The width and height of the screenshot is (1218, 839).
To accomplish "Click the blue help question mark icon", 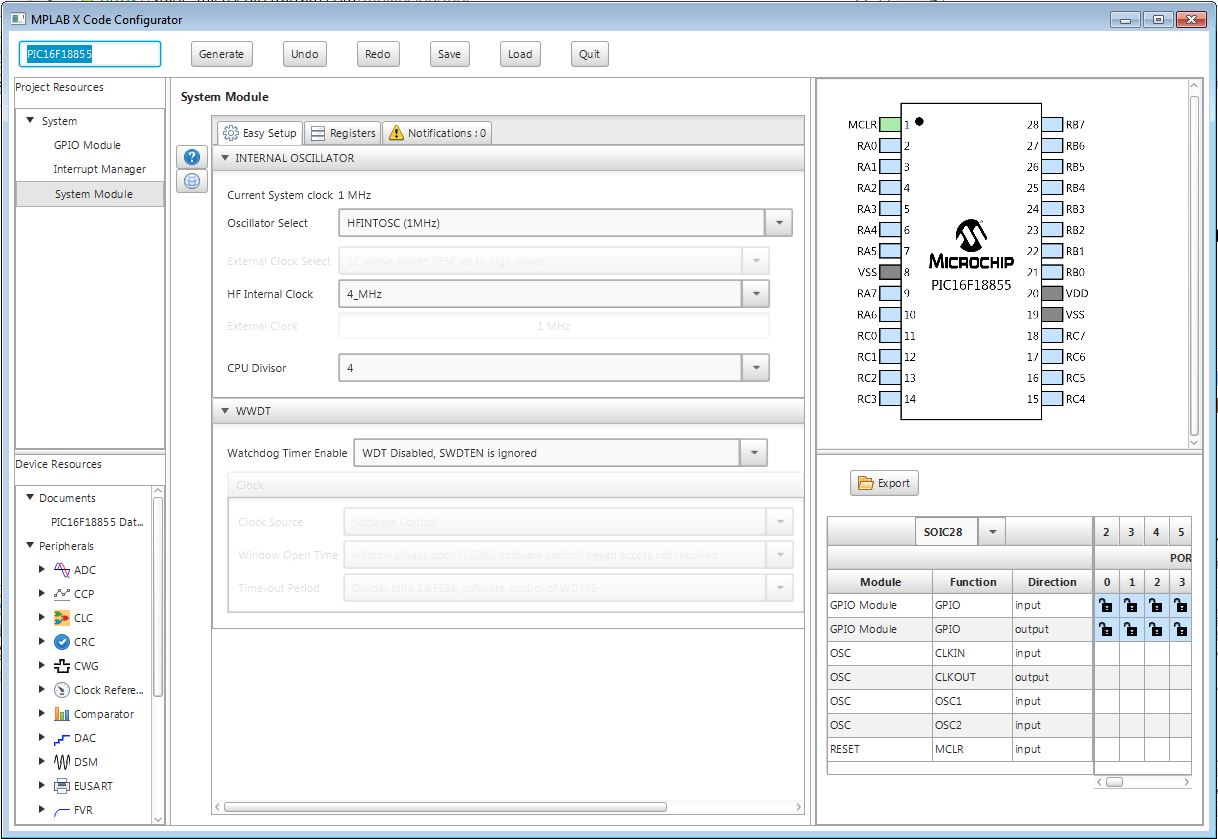I will (192, 157).
